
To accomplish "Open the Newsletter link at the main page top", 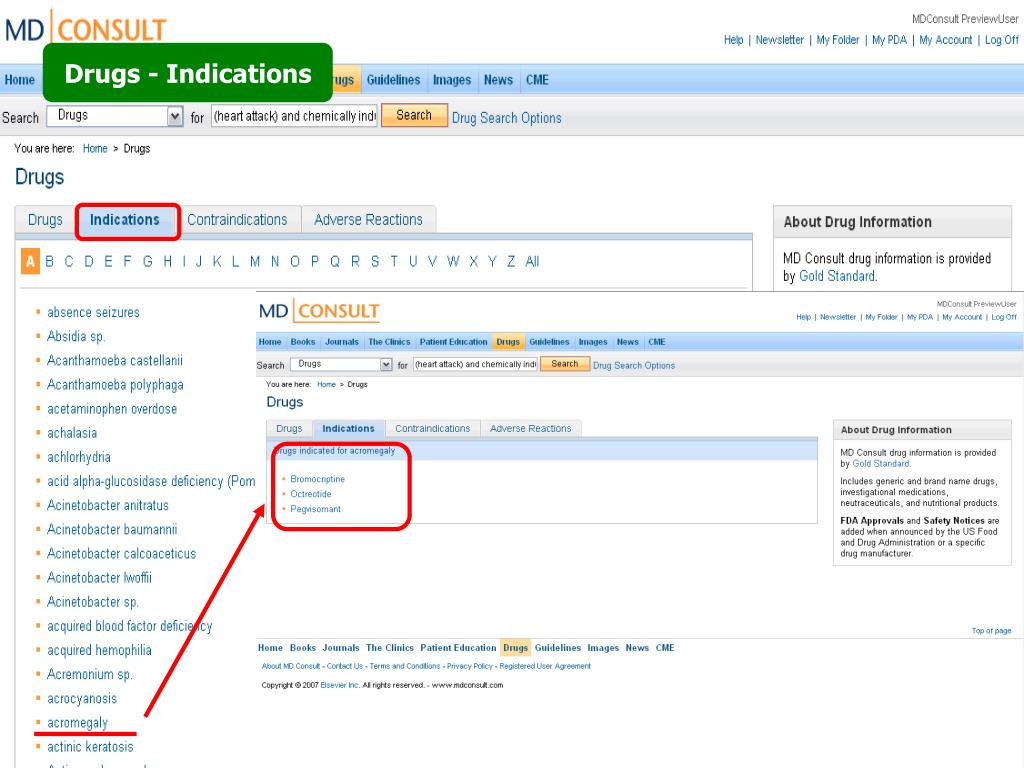I will [780, 40].
